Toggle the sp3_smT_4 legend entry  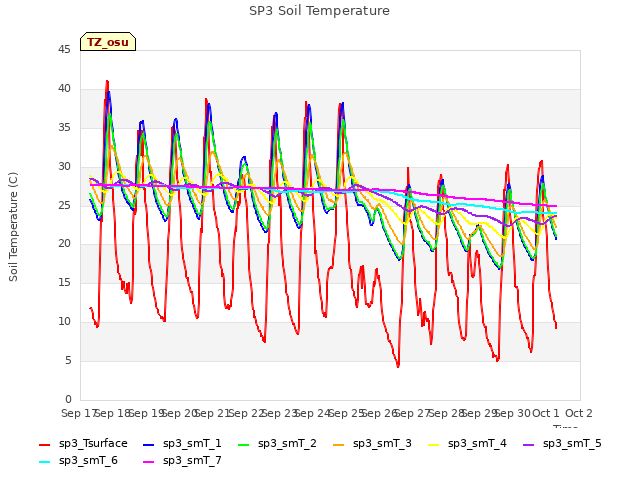tap(467, 444)
